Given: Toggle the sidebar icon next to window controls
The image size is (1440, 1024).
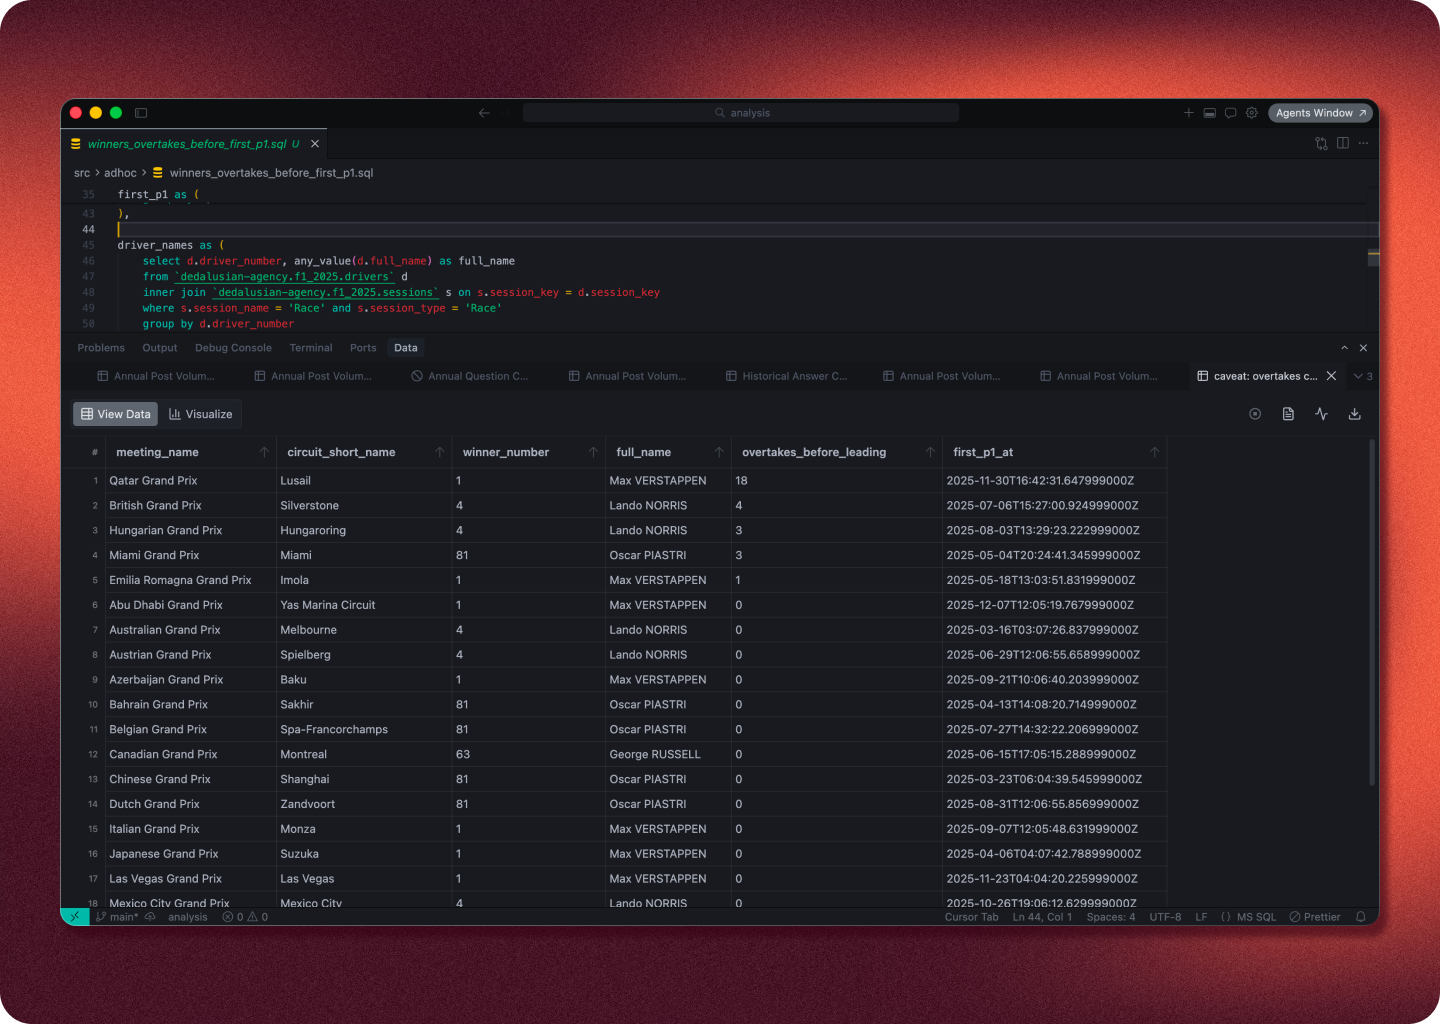Looking at the screenshot, I should 141,113.
